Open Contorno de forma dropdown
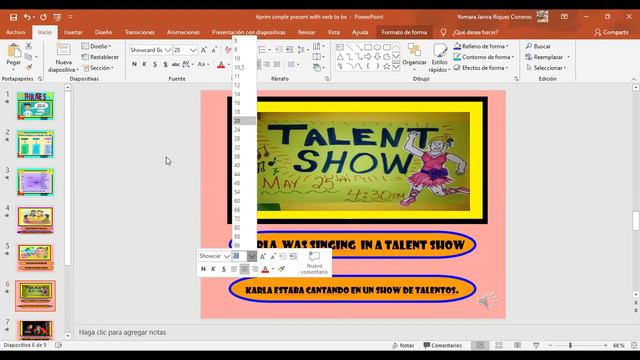 point(484,57)
